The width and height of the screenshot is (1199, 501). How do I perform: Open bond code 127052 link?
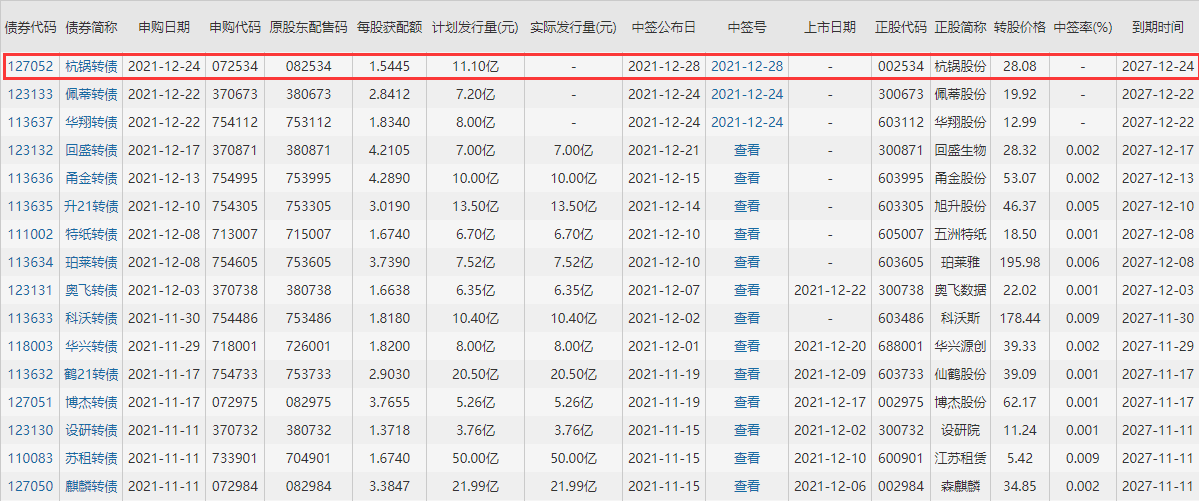point(29,66)
